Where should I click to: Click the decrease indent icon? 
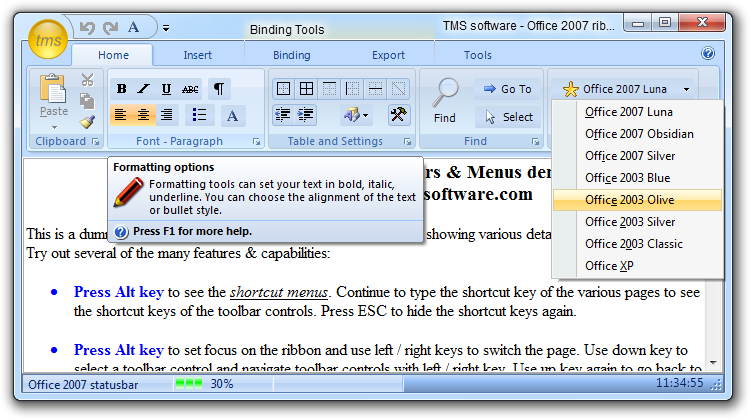coord(283,115)
